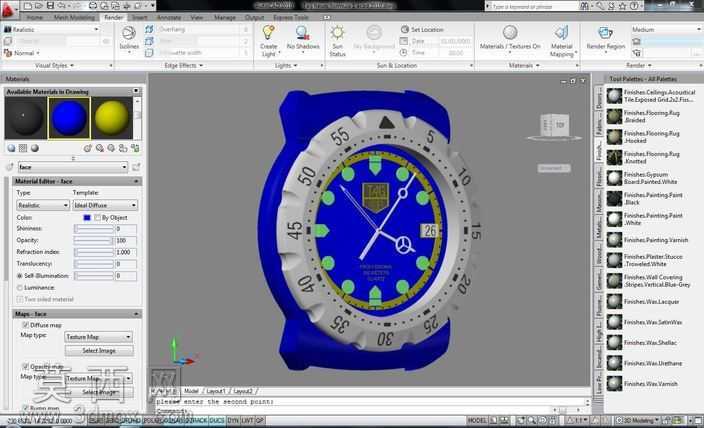
Task: Open the Insert ribbon tab
Action: [140, 18]
